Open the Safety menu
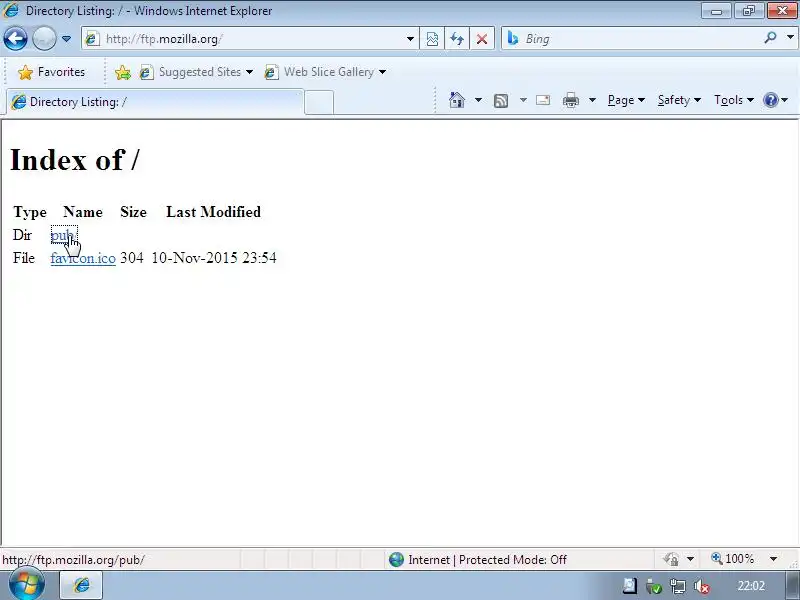The width and height of the screenshot is (800, 600). pos(679,100)
